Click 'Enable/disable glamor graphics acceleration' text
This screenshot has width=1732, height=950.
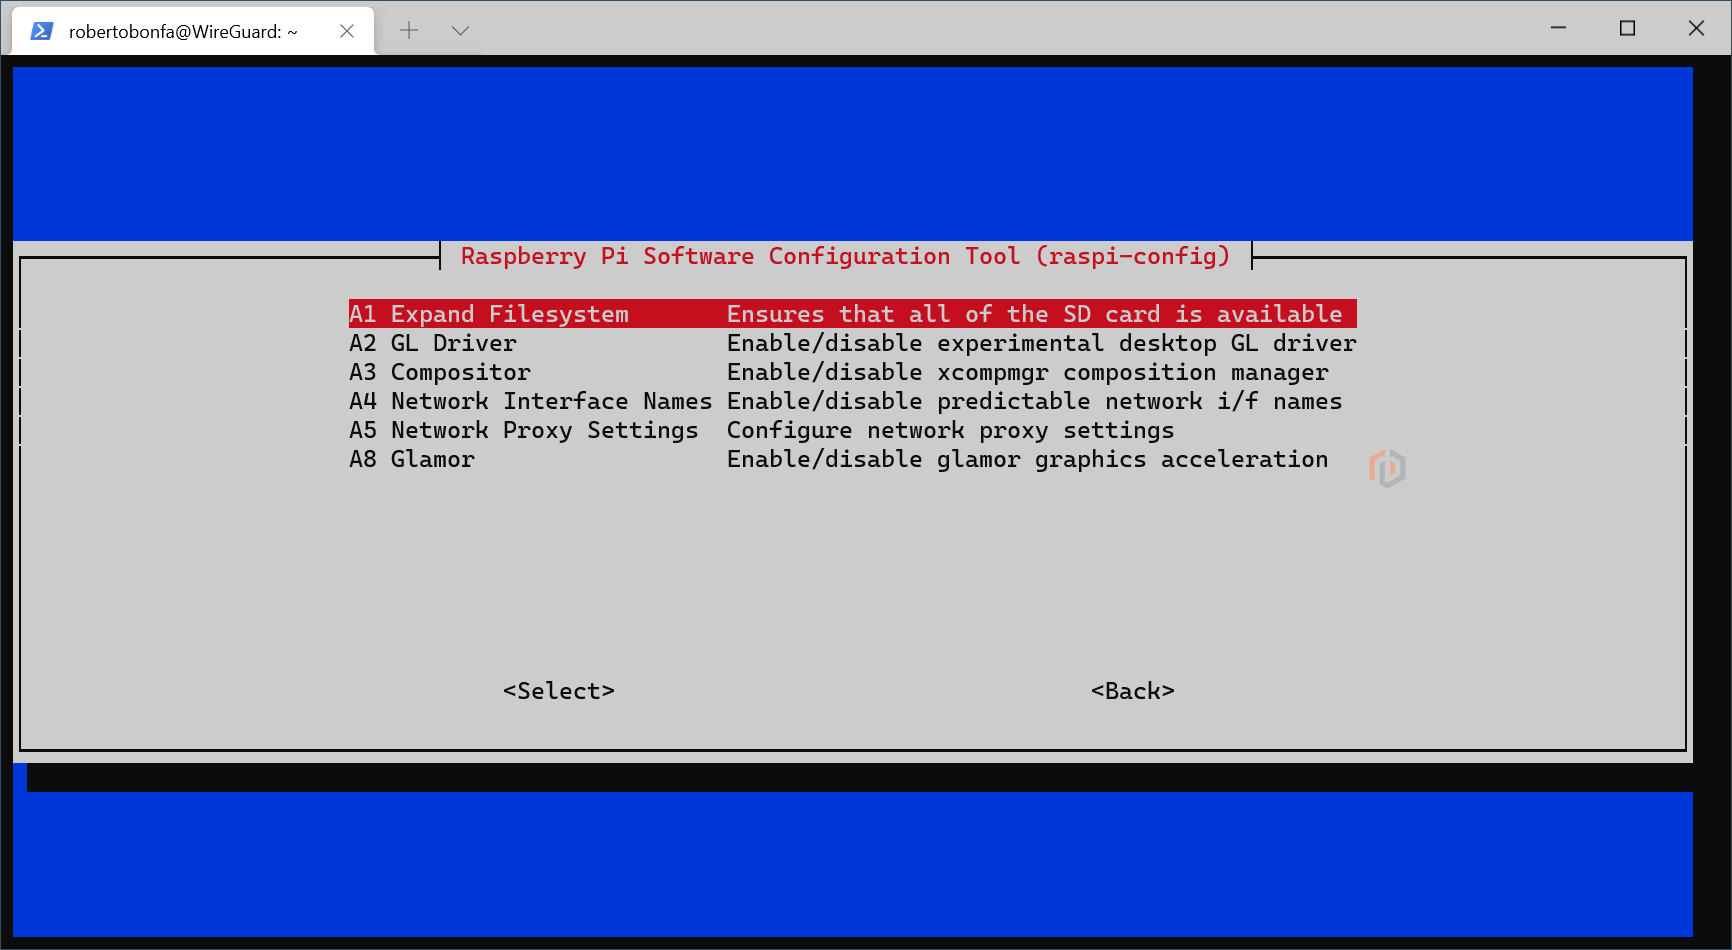pyautogui.click(x=1028, y=459)
